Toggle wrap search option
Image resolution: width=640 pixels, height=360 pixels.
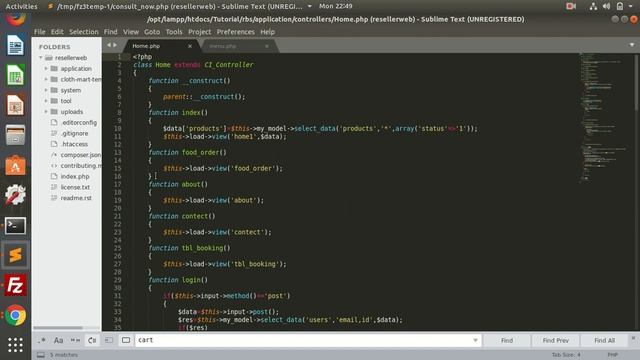pyautogui.click(x=92, y=340)
